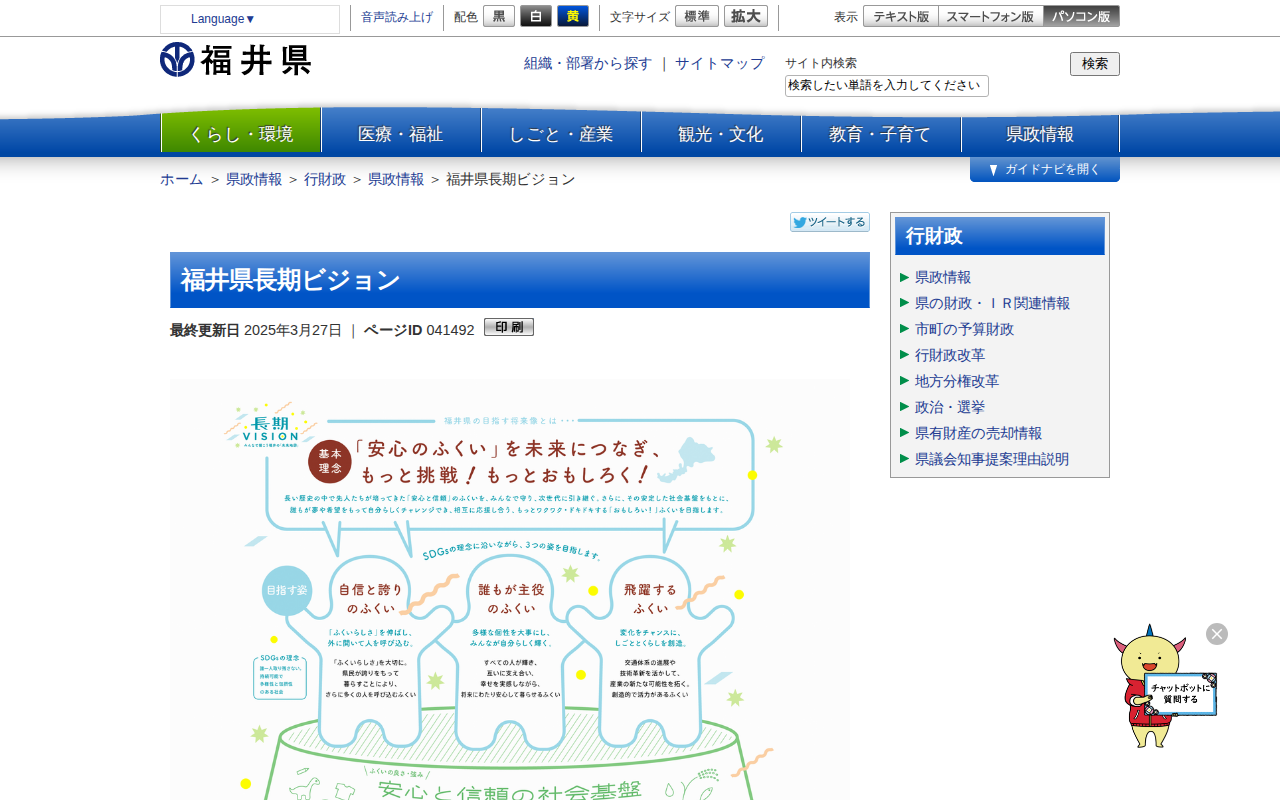Open the 観光・文化 tab

click(721, 134)
